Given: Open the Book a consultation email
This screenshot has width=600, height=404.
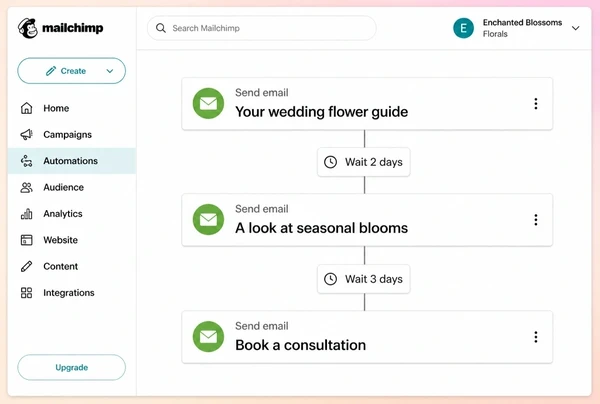Looking at the screenshot, I should pyautogui.click(x=367, y=337).
